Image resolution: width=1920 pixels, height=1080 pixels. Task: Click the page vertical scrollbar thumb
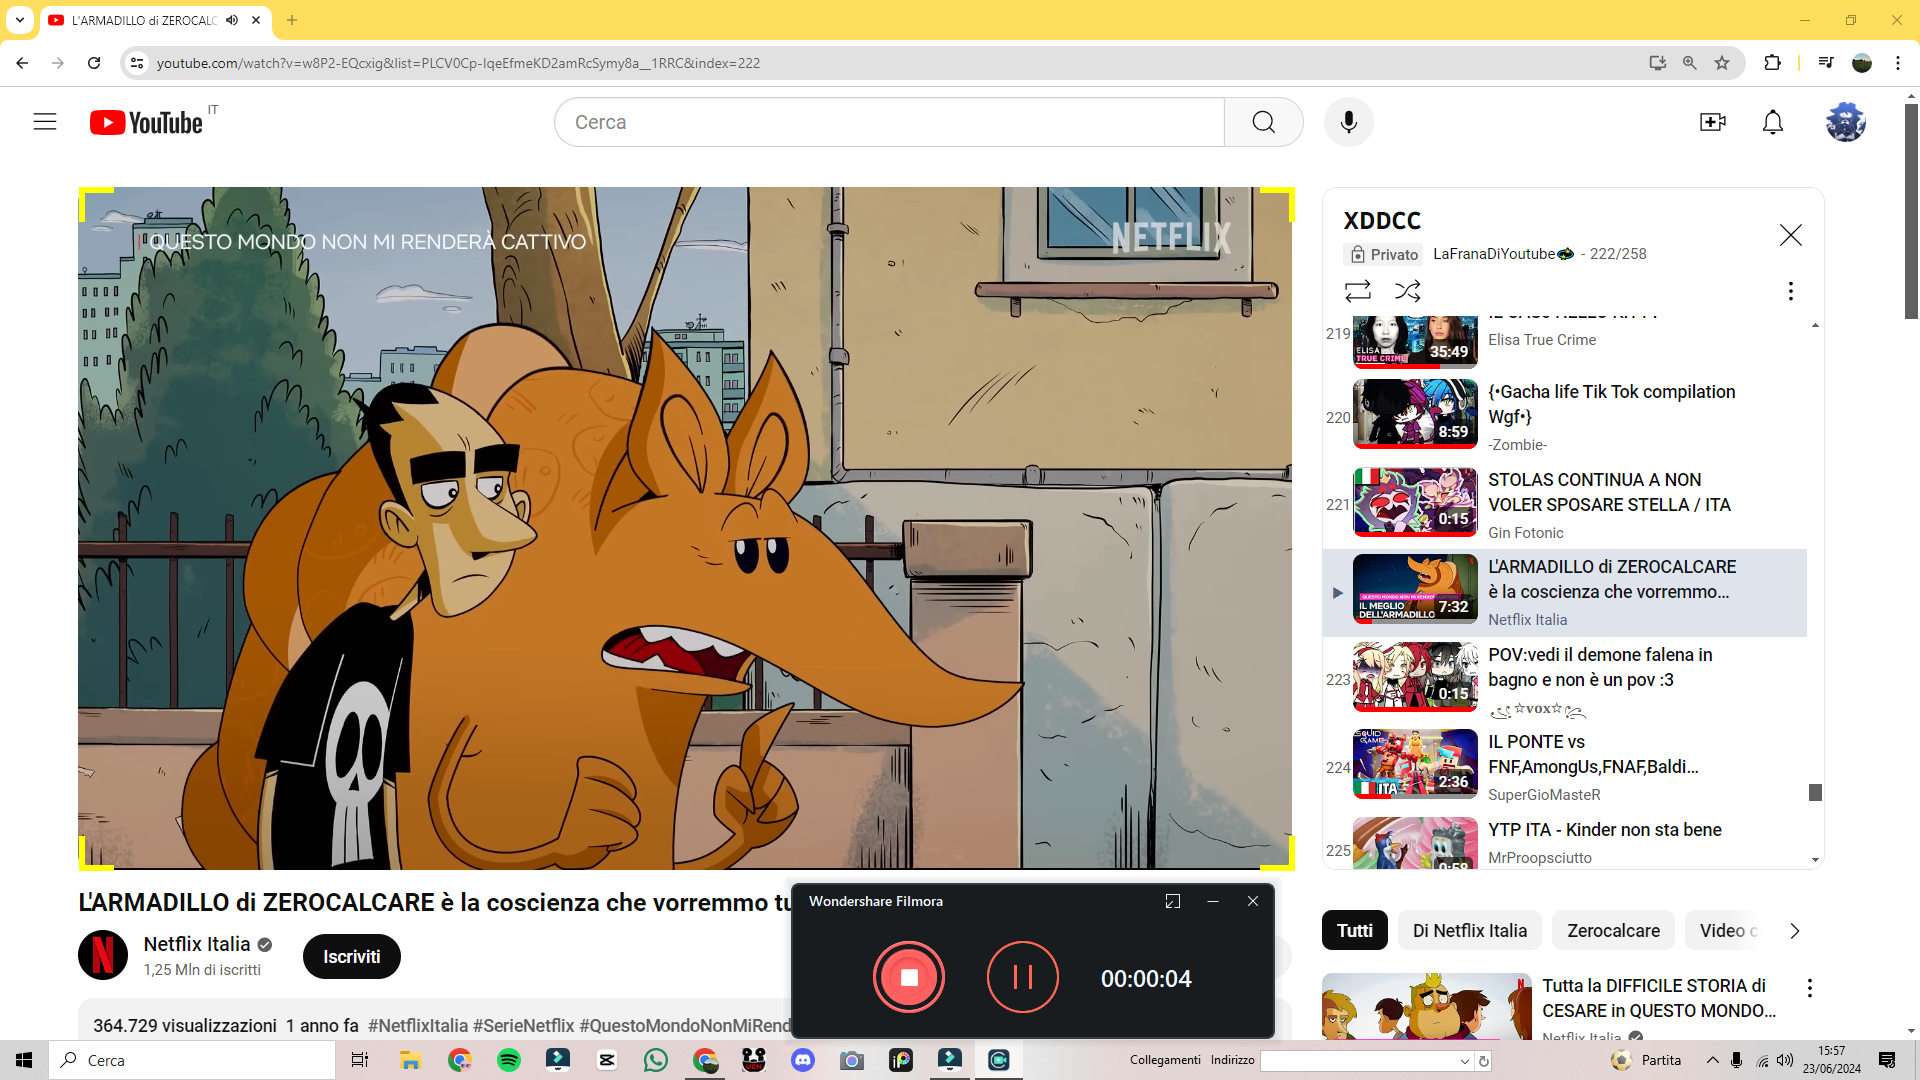[1911, 210]
